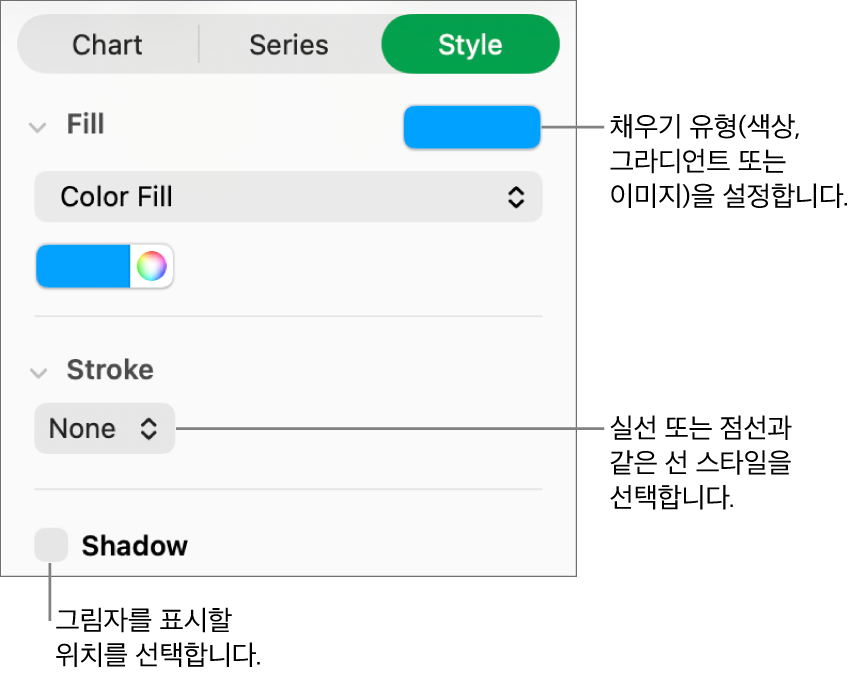The height and width of the screenshot is (673, 860).
Task: Collapse the Stroke section chevron
Action: point(38,373)
